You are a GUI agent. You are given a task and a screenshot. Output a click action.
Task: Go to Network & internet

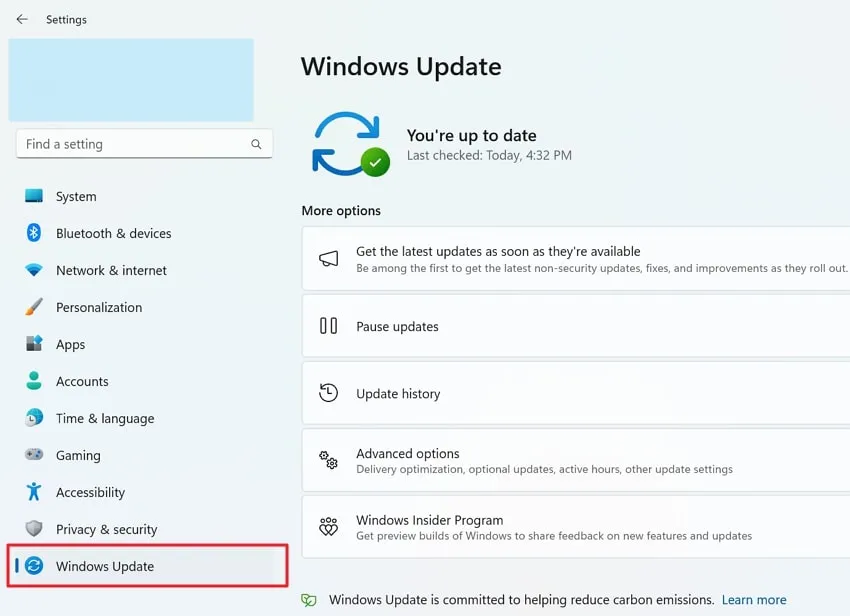point(146,270)
